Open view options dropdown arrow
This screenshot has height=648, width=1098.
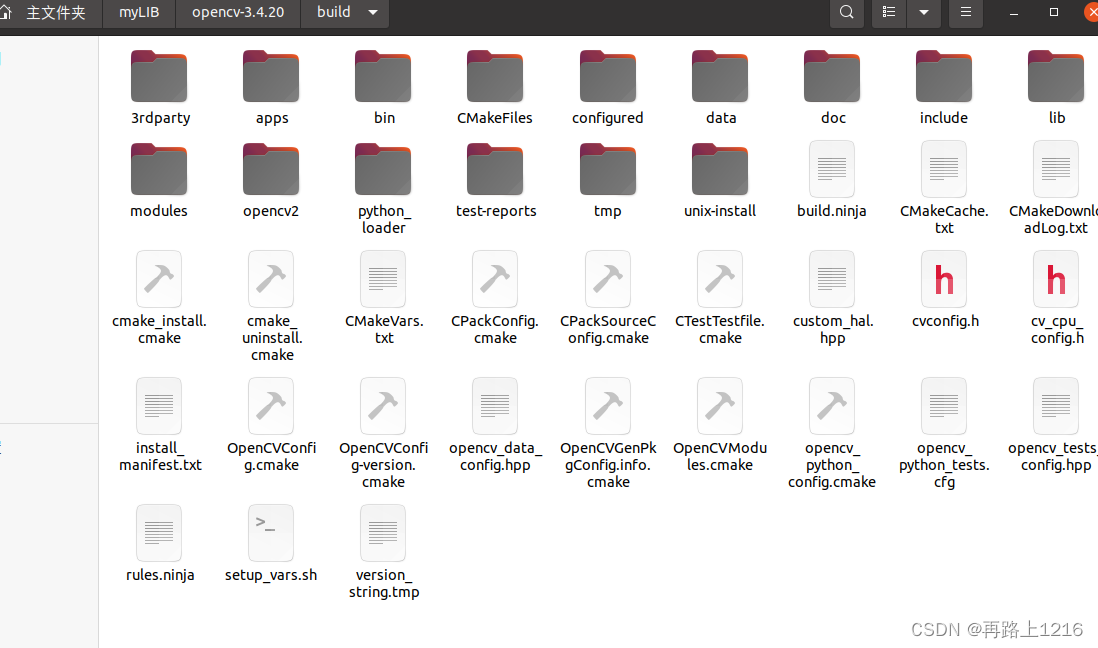coord(924,13)
